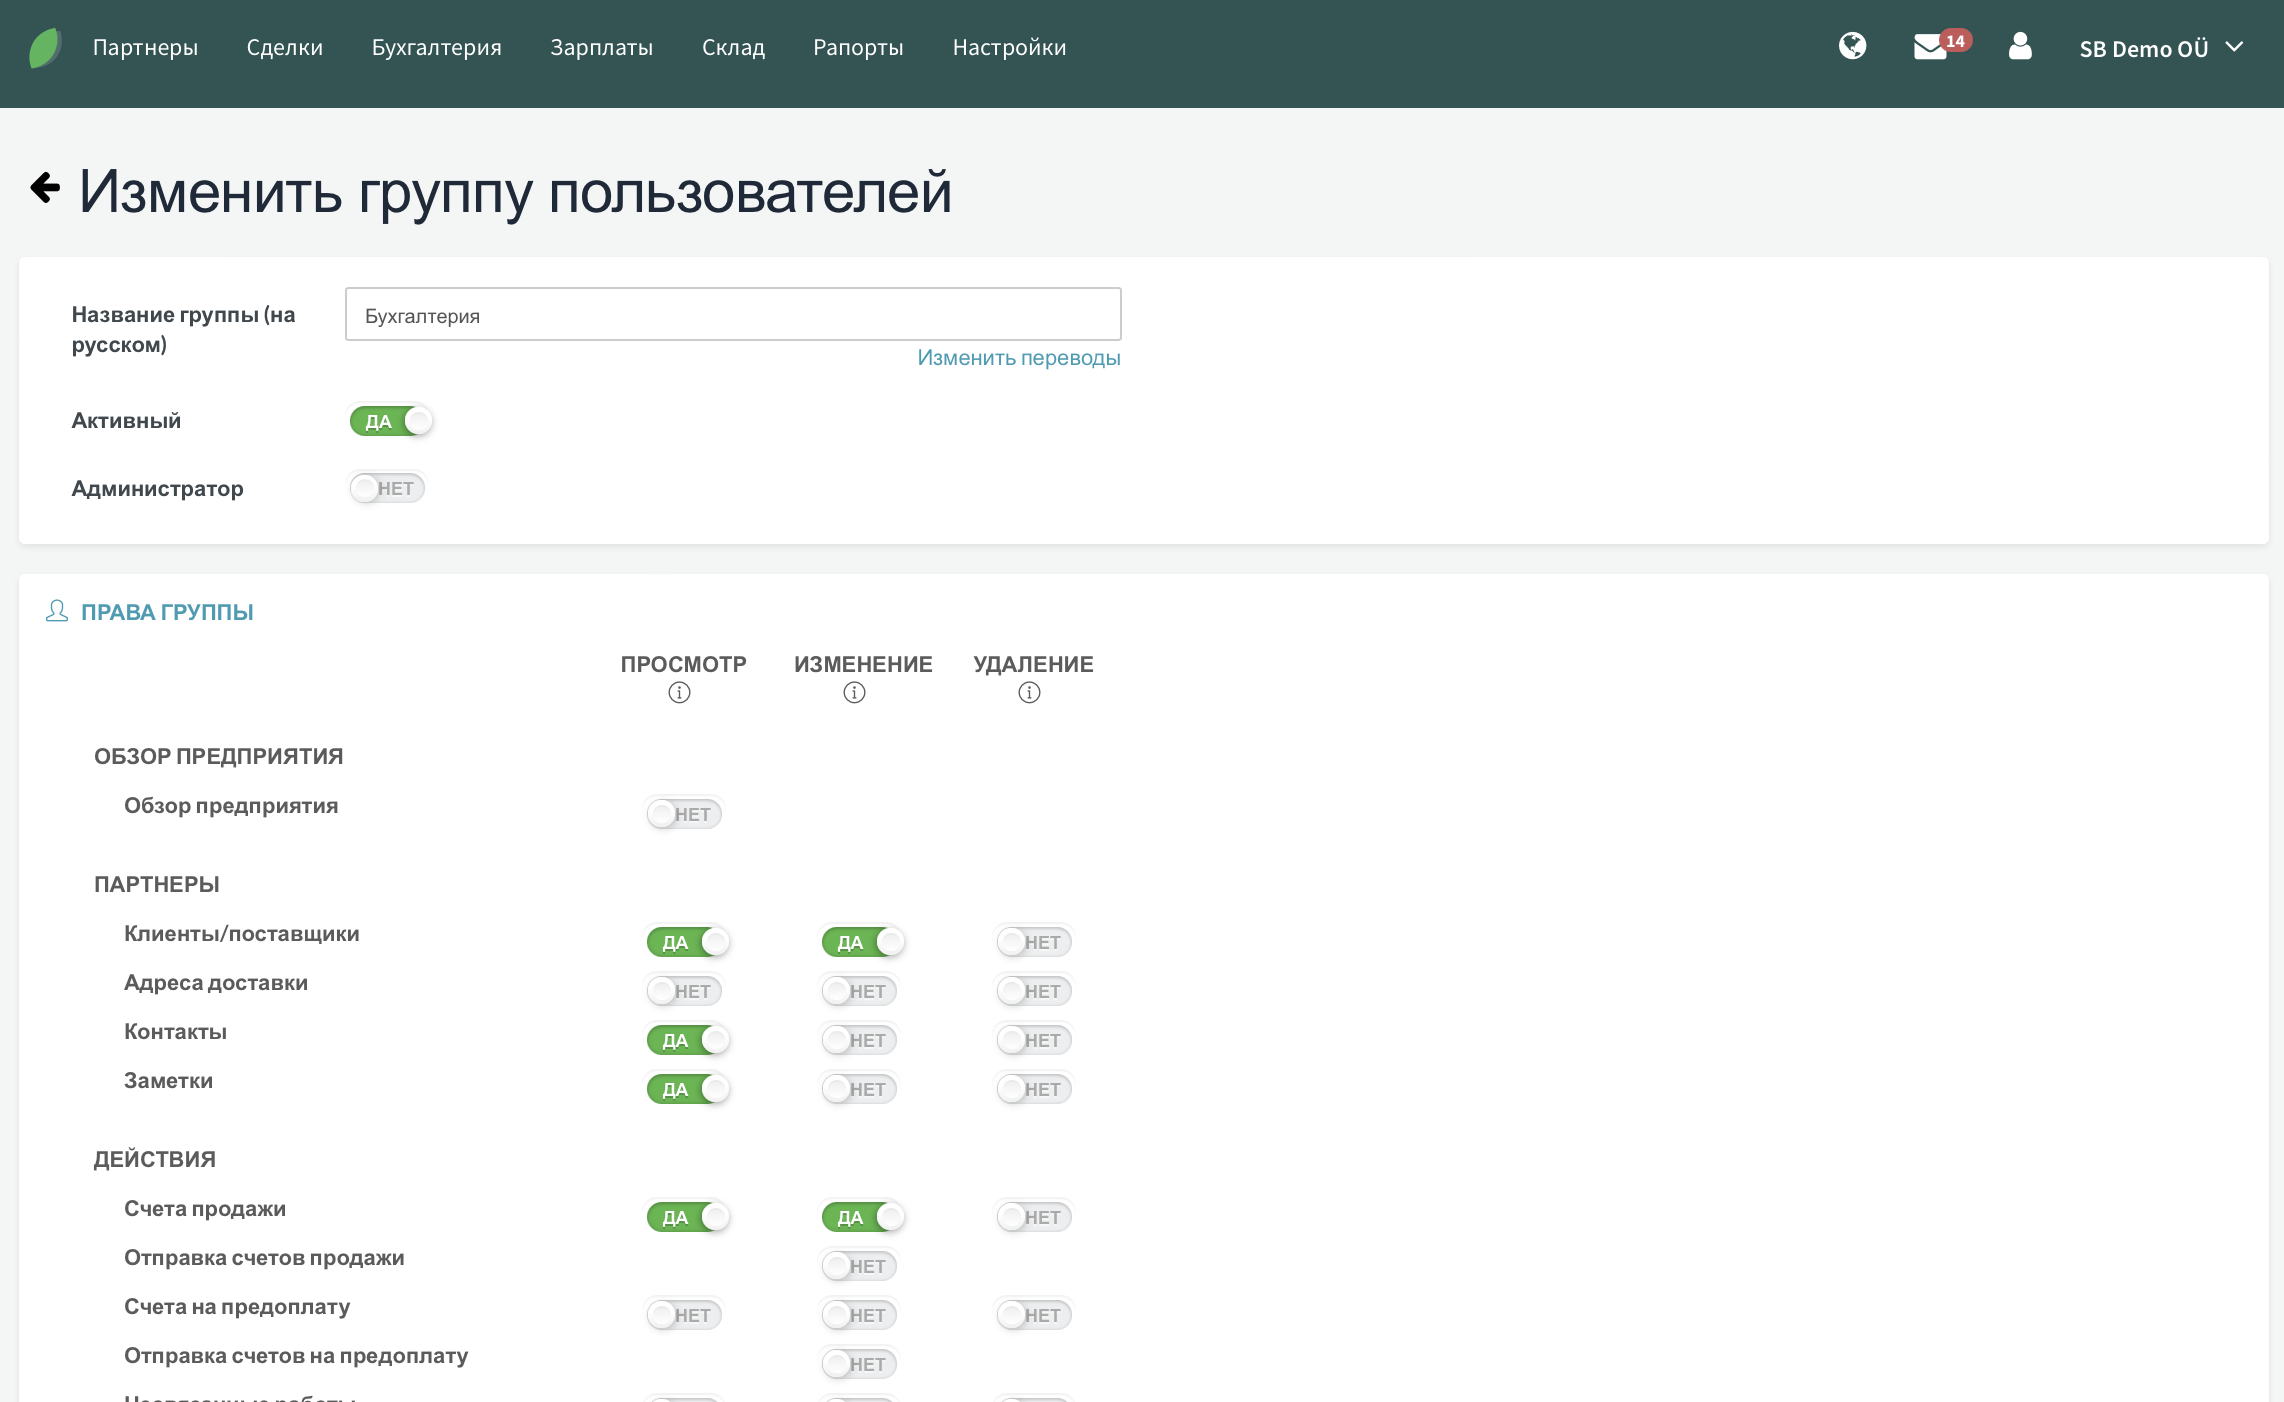Click the user profile icon
This screenshot has width=2284, height=1402.
(x=2020, y=46)
